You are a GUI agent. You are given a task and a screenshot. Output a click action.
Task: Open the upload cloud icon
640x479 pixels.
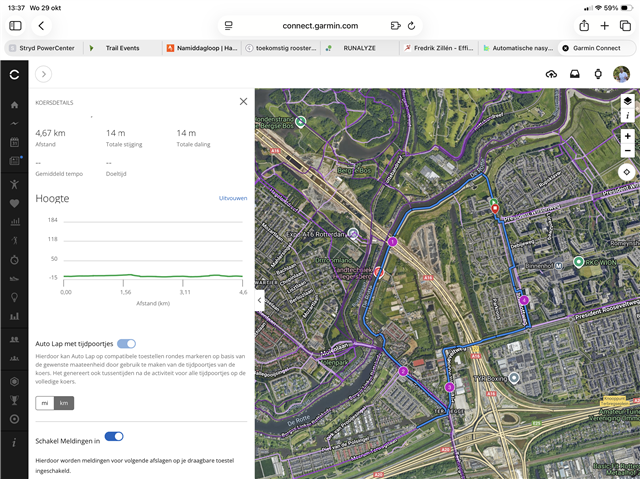coord(551,74)
